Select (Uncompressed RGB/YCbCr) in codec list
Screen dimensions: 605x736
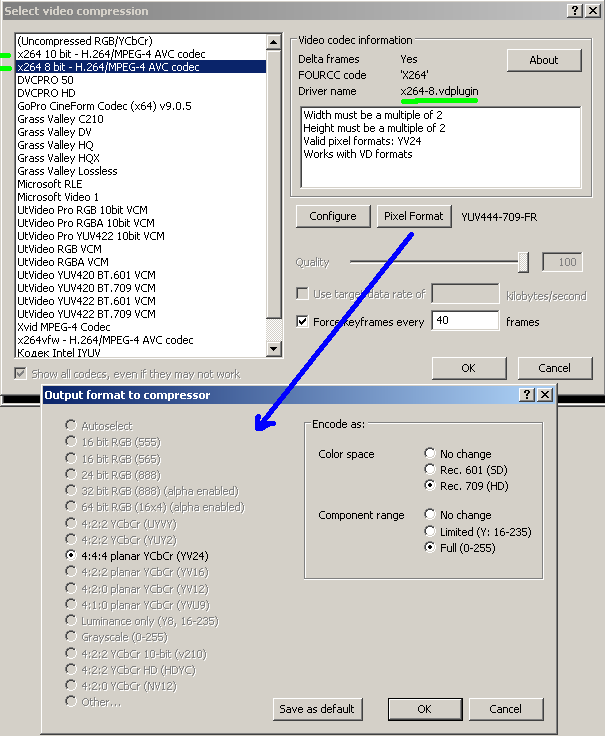[141, 41]
